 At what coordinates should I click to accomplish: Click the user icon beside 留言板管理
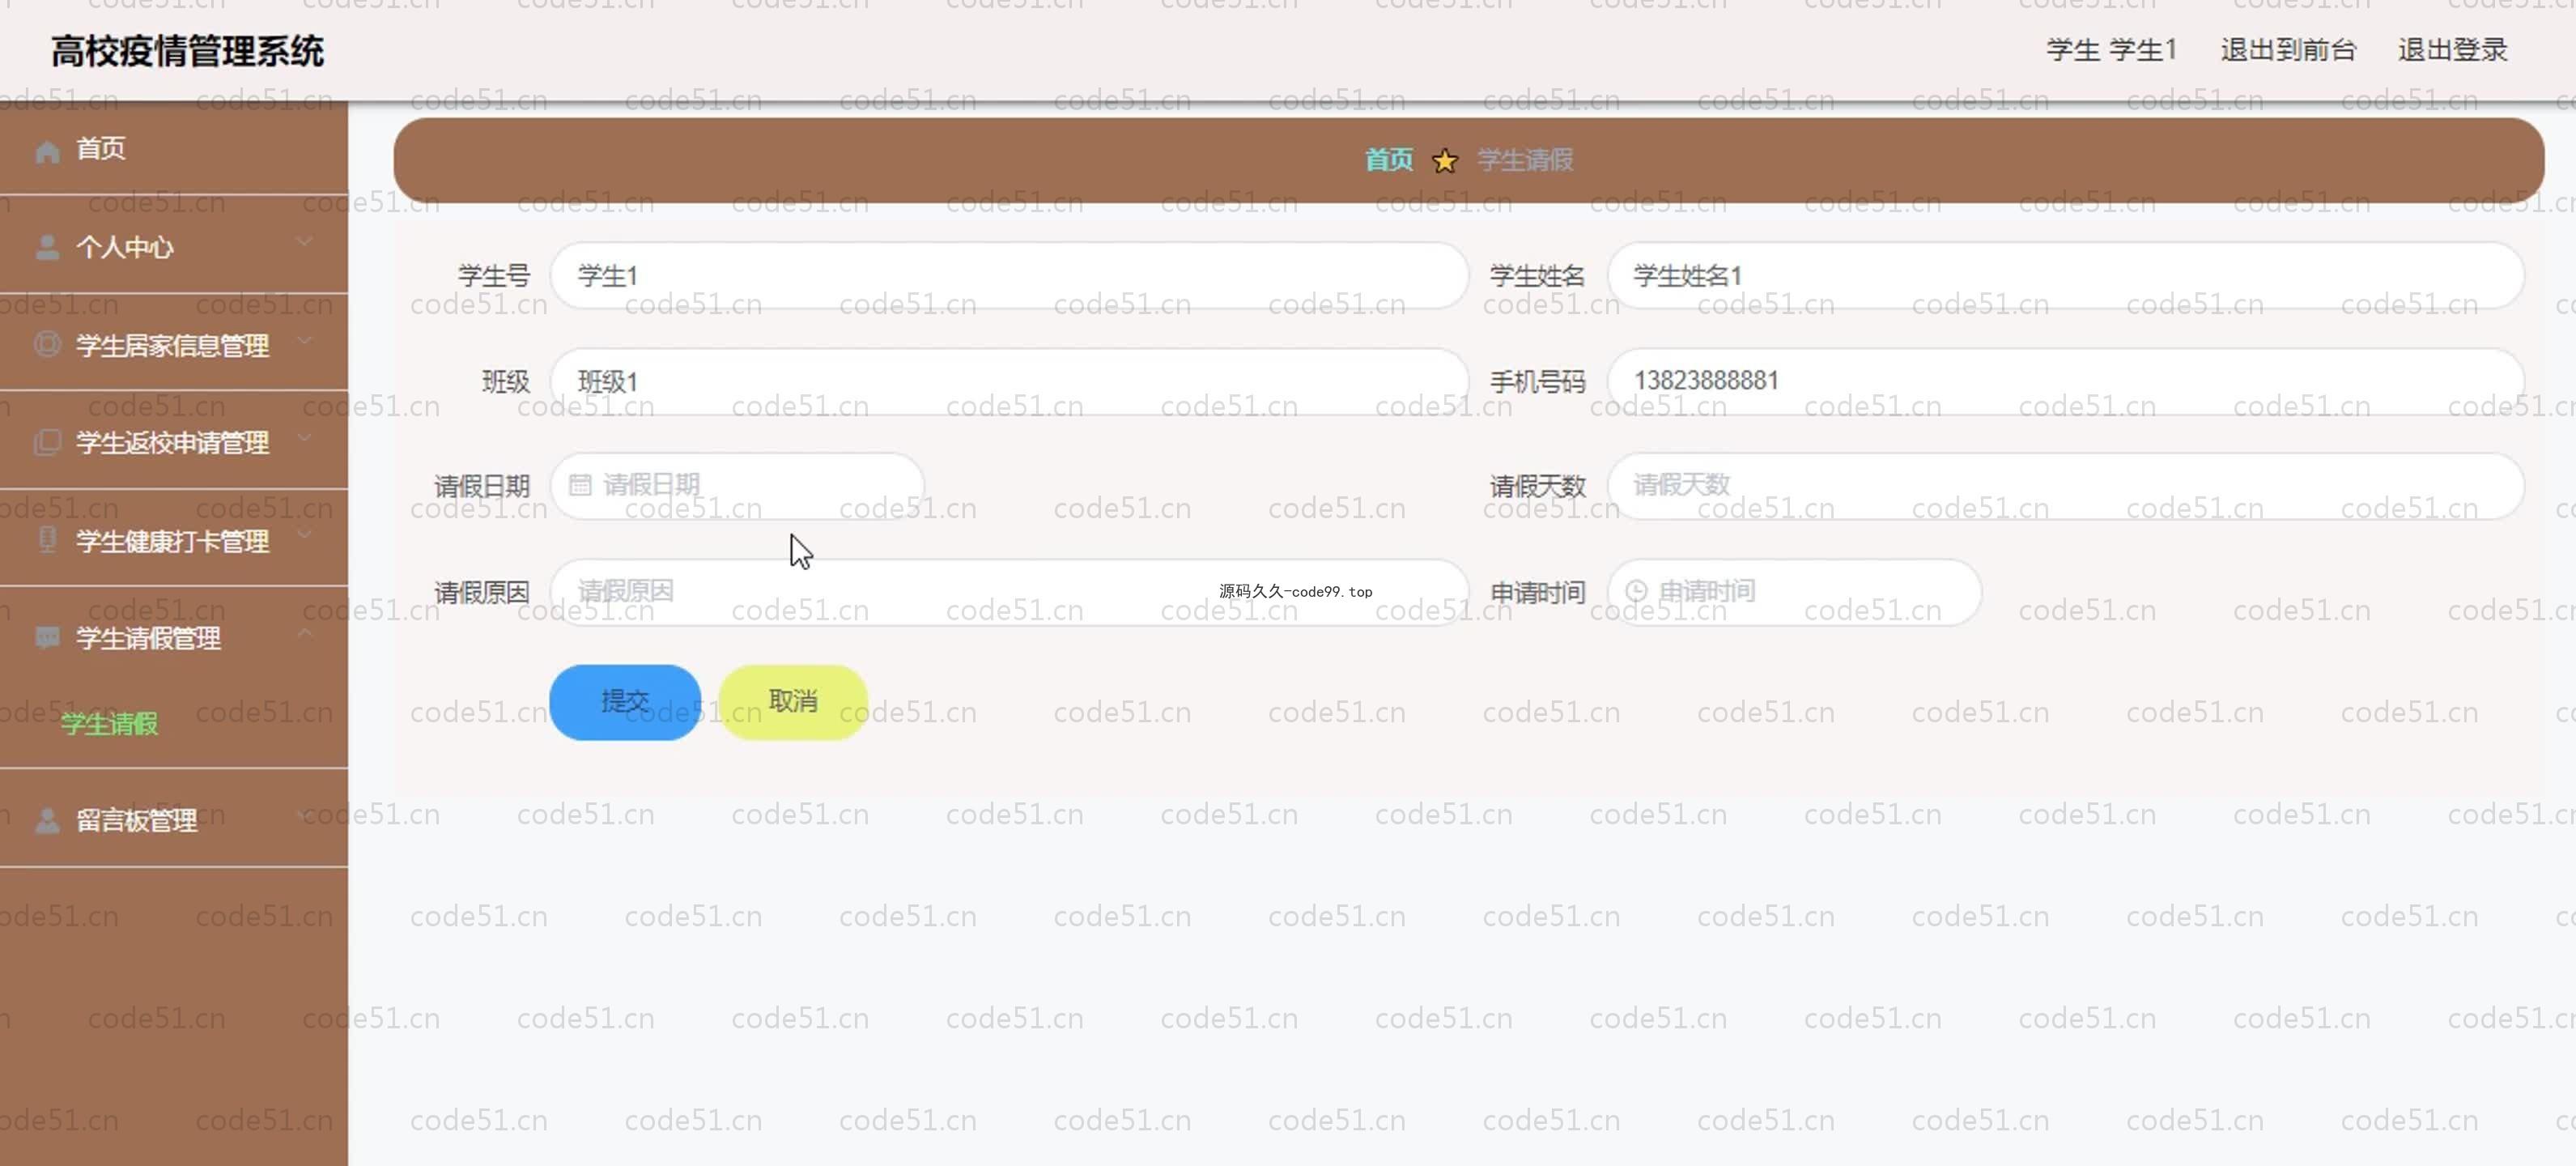pos(47,820)
